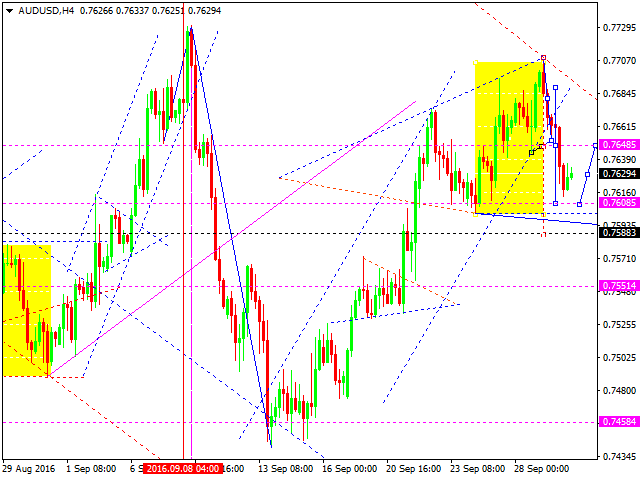This screenshot has height=480, width=640.
Task: Click time axis label 29 Aug 2016
Action: click(x=29, y=469)
